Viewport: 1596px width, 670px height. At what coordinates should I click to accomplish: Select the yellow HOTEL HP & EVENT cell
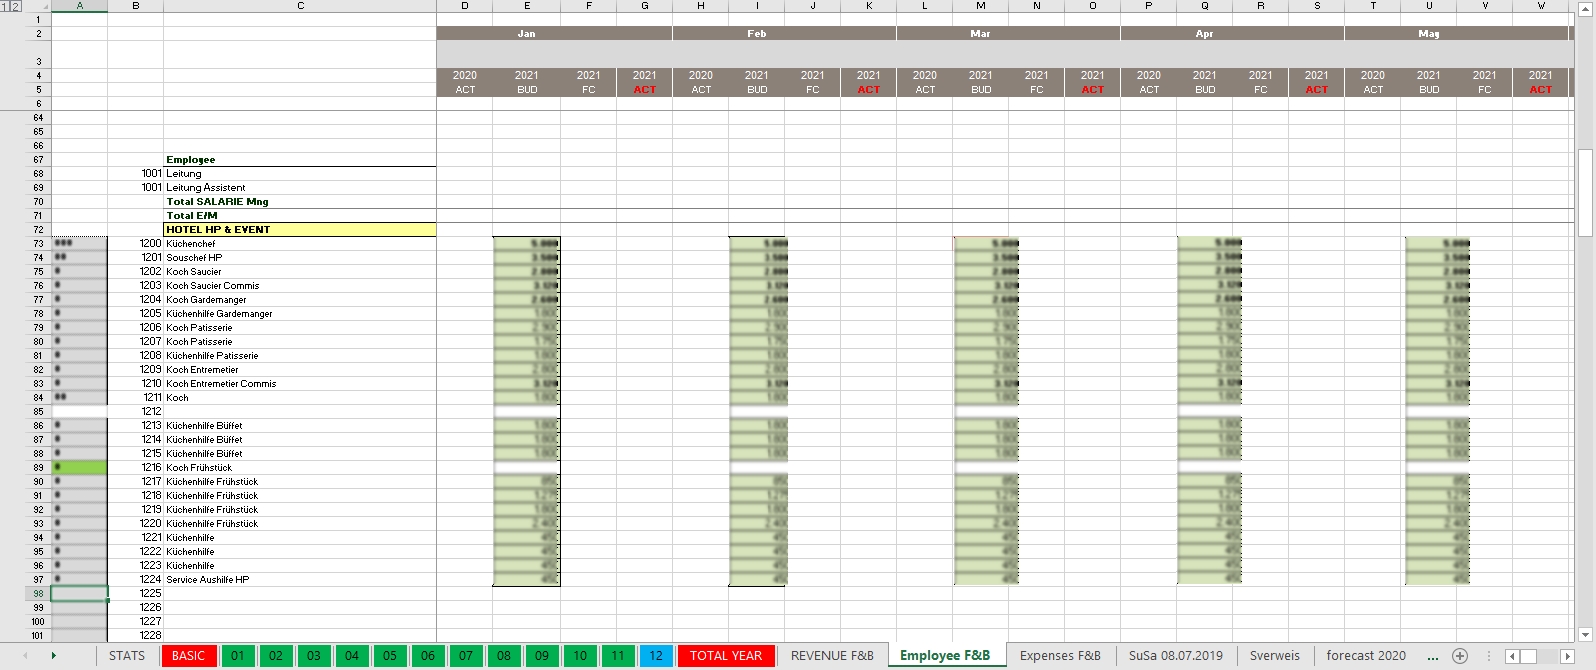300,229
